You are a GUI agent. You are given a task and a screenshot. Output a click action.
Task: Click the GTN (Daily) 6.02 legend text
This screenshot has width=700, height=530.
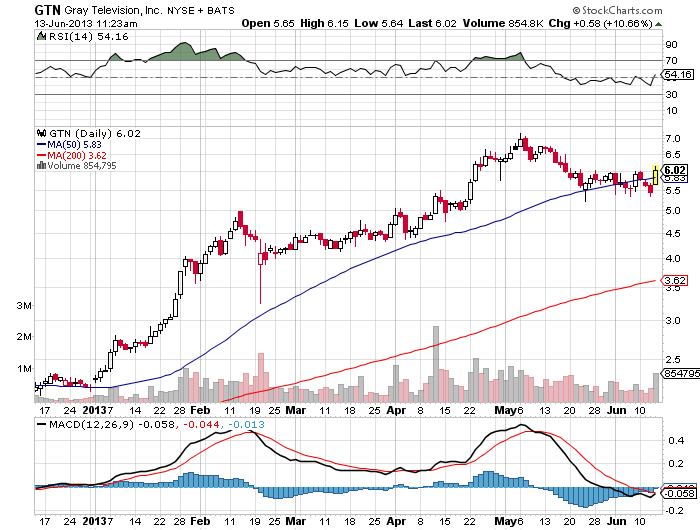point(95,134)
